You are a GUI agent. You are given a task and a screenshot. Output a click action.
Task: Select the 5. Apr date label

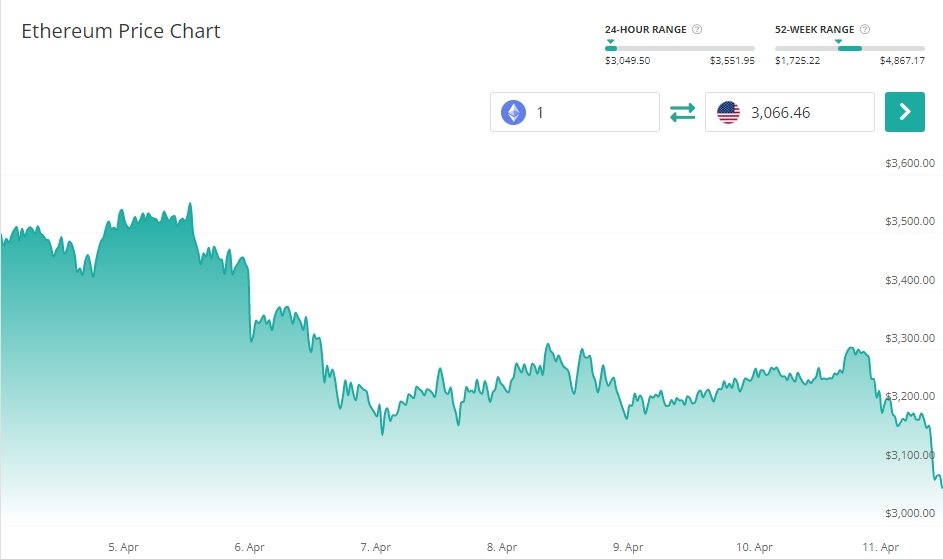(x=123, y=547)
